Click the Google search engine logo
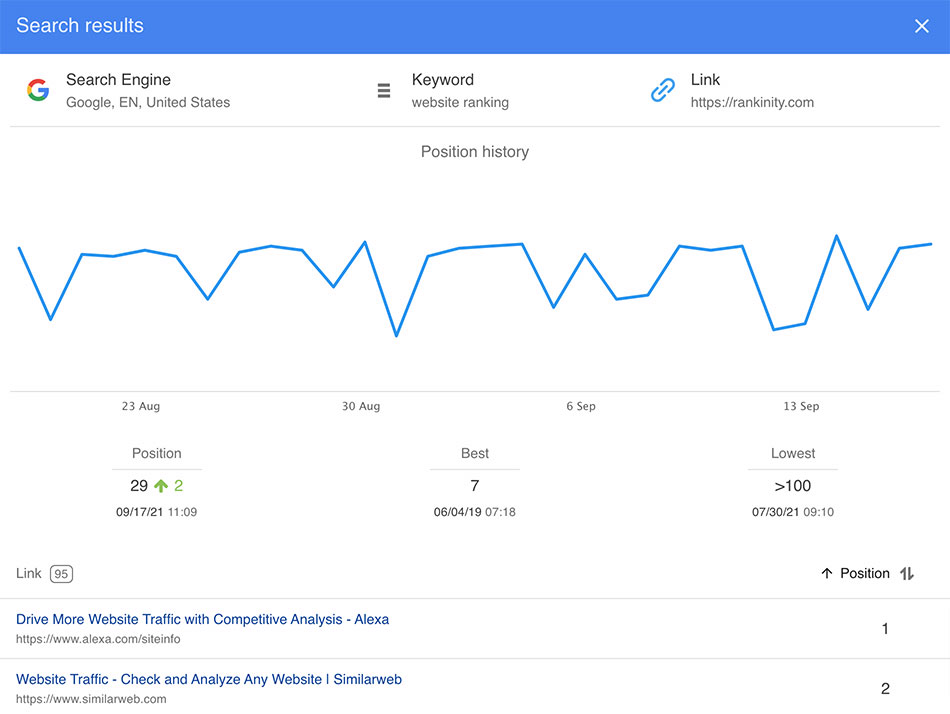Screen dimensions: 950x714 point(38,90)
